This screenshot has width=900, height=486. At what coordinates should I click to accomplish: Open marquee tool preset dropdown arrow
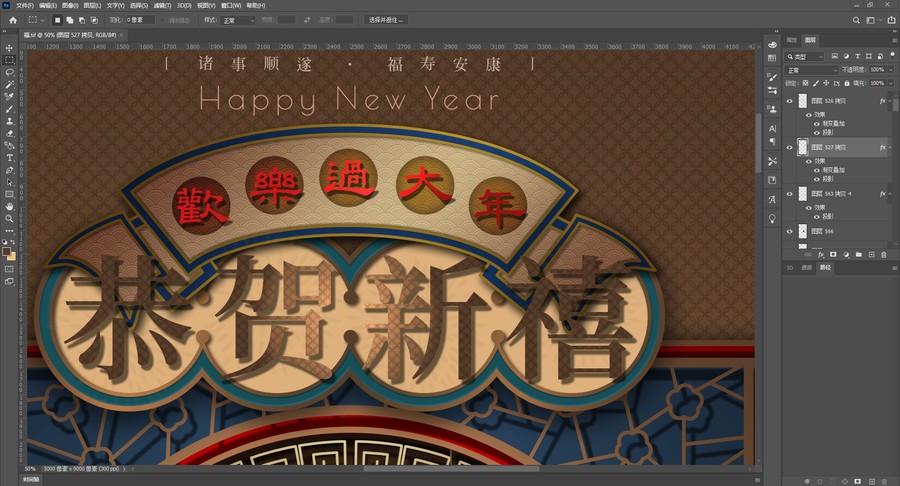tap(42, 20)
